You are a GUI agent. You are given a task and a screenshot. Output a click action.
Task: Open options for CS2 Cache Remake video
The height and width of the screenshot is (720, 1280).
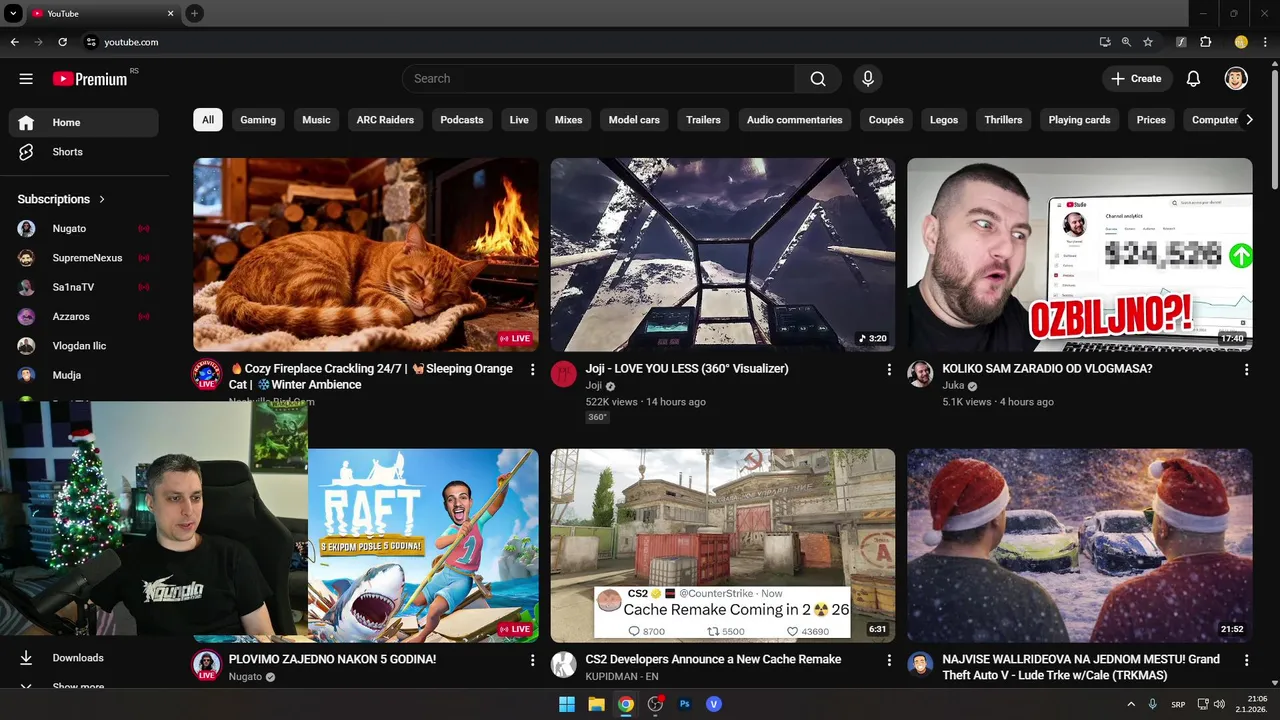click(889, 661)
